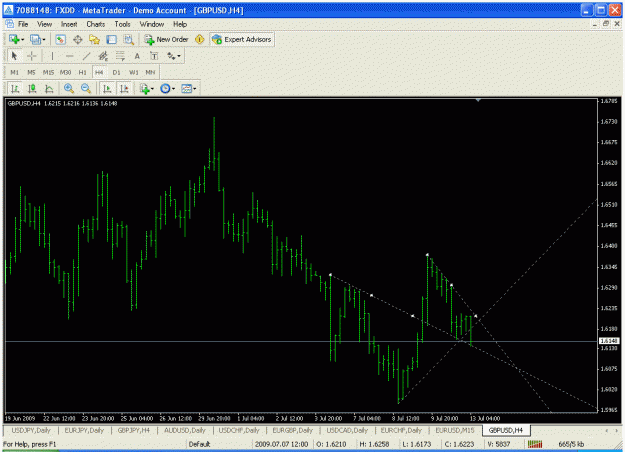The height and width of the screenshot is (452, 625).
Task: Switch timeframe to MN
Action: [150, 72]
